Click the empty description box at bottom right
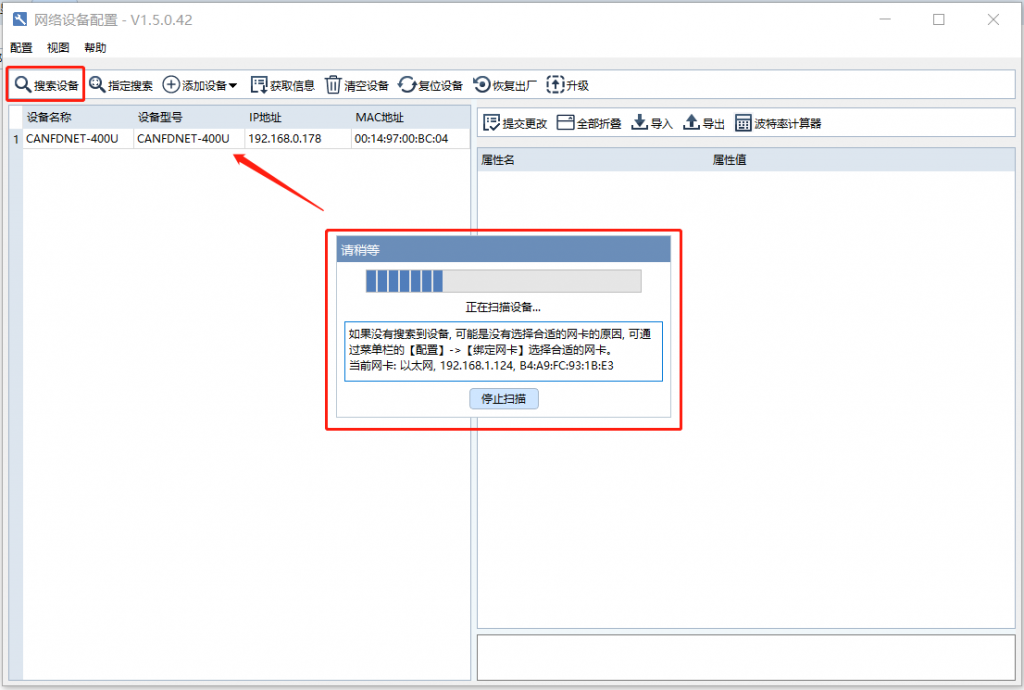This screenshot has height=690, width=1024. coord(746,657)
